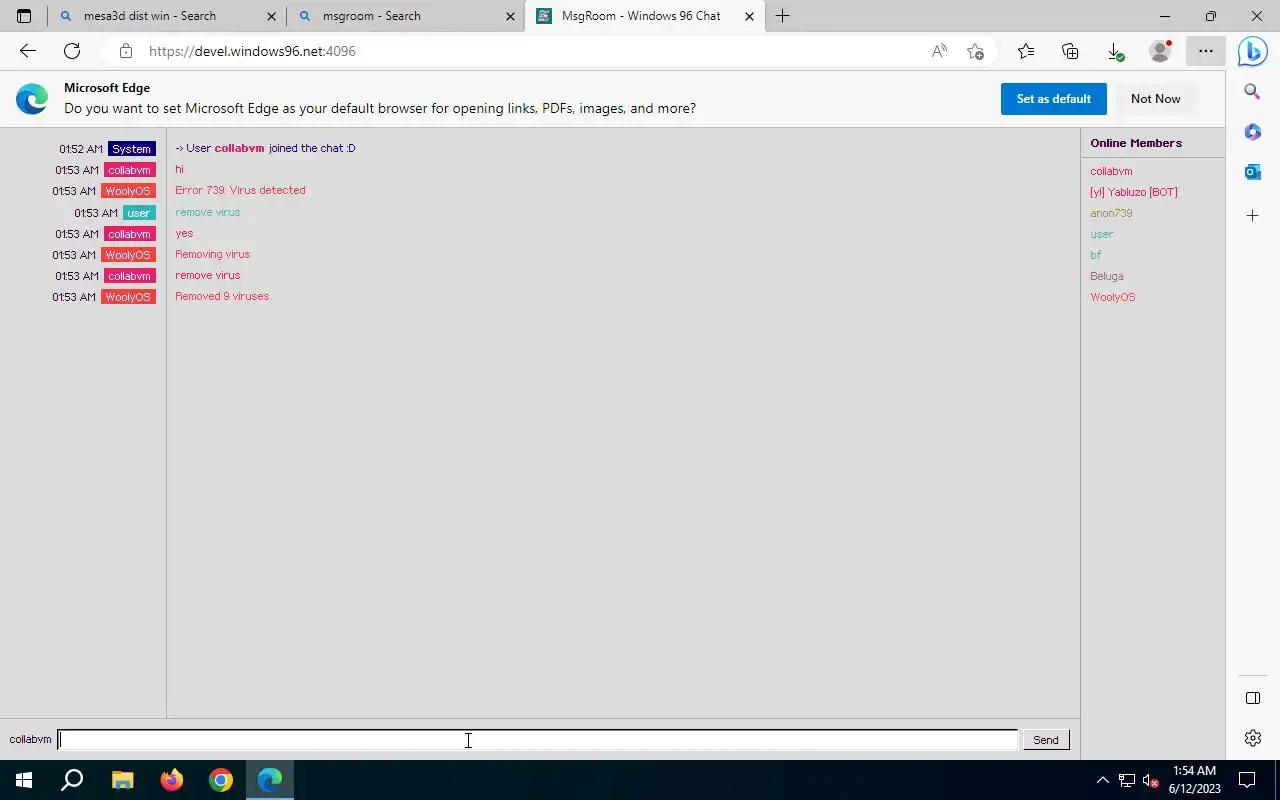
Task: Select Yabluzo [BOT] in member list
Action: click(x=1134, y=192)
